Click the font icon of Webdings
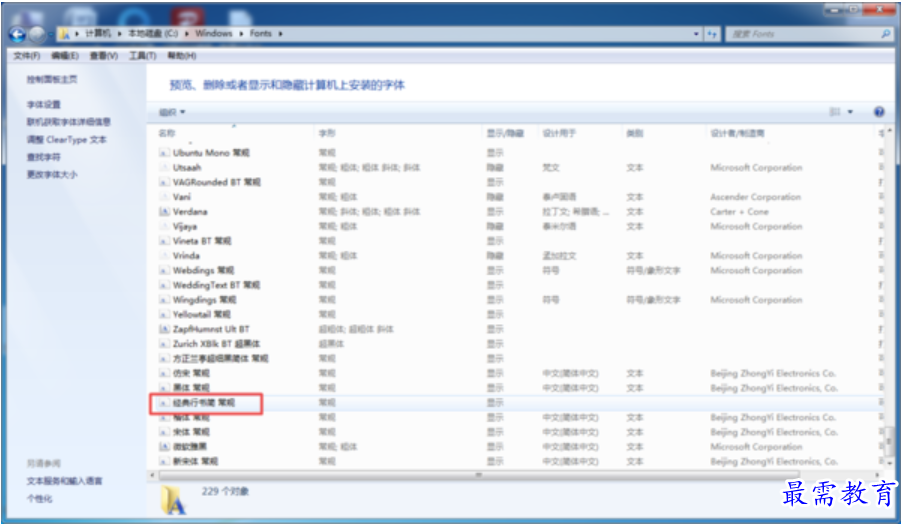Viewport: 904px width, 525px height. click(x=164, y=270)
